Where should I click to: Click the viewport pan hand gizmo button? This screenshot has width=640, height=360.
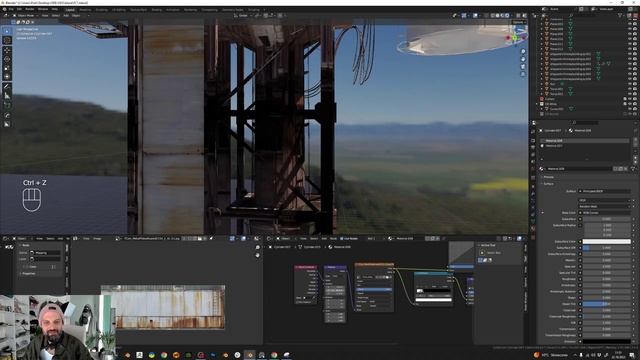pos(523,59)
